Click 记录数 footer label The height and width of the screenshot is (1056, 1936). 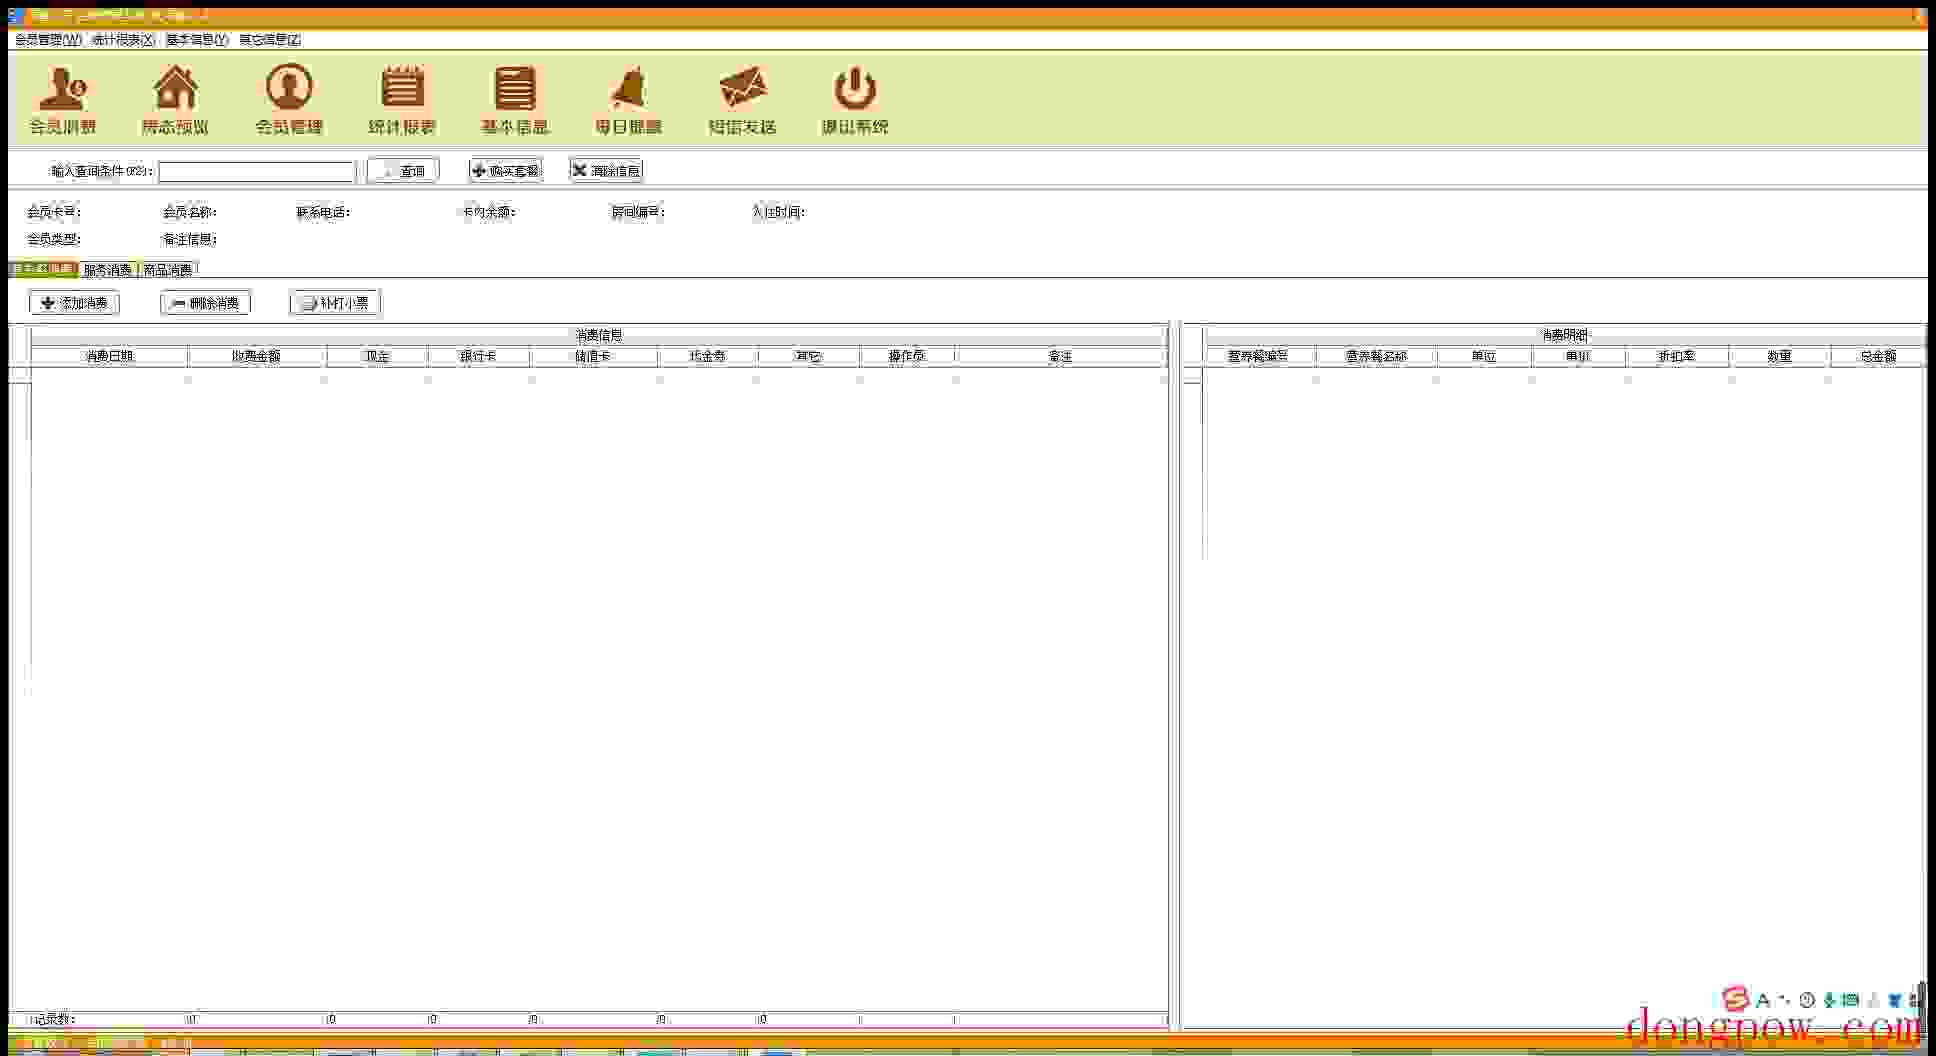pyautogui.click(x=53, y=1020)
